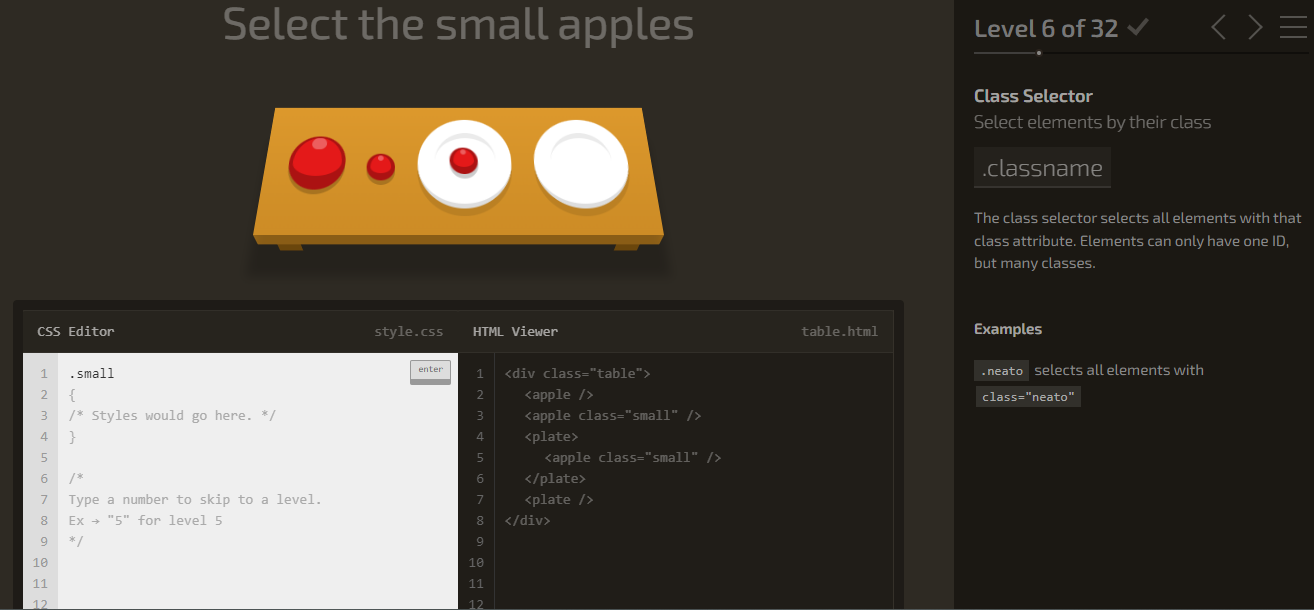The image size is (1314, 610).
Task: Click the HTML Viewer panel label
Action: pos(514,331)
